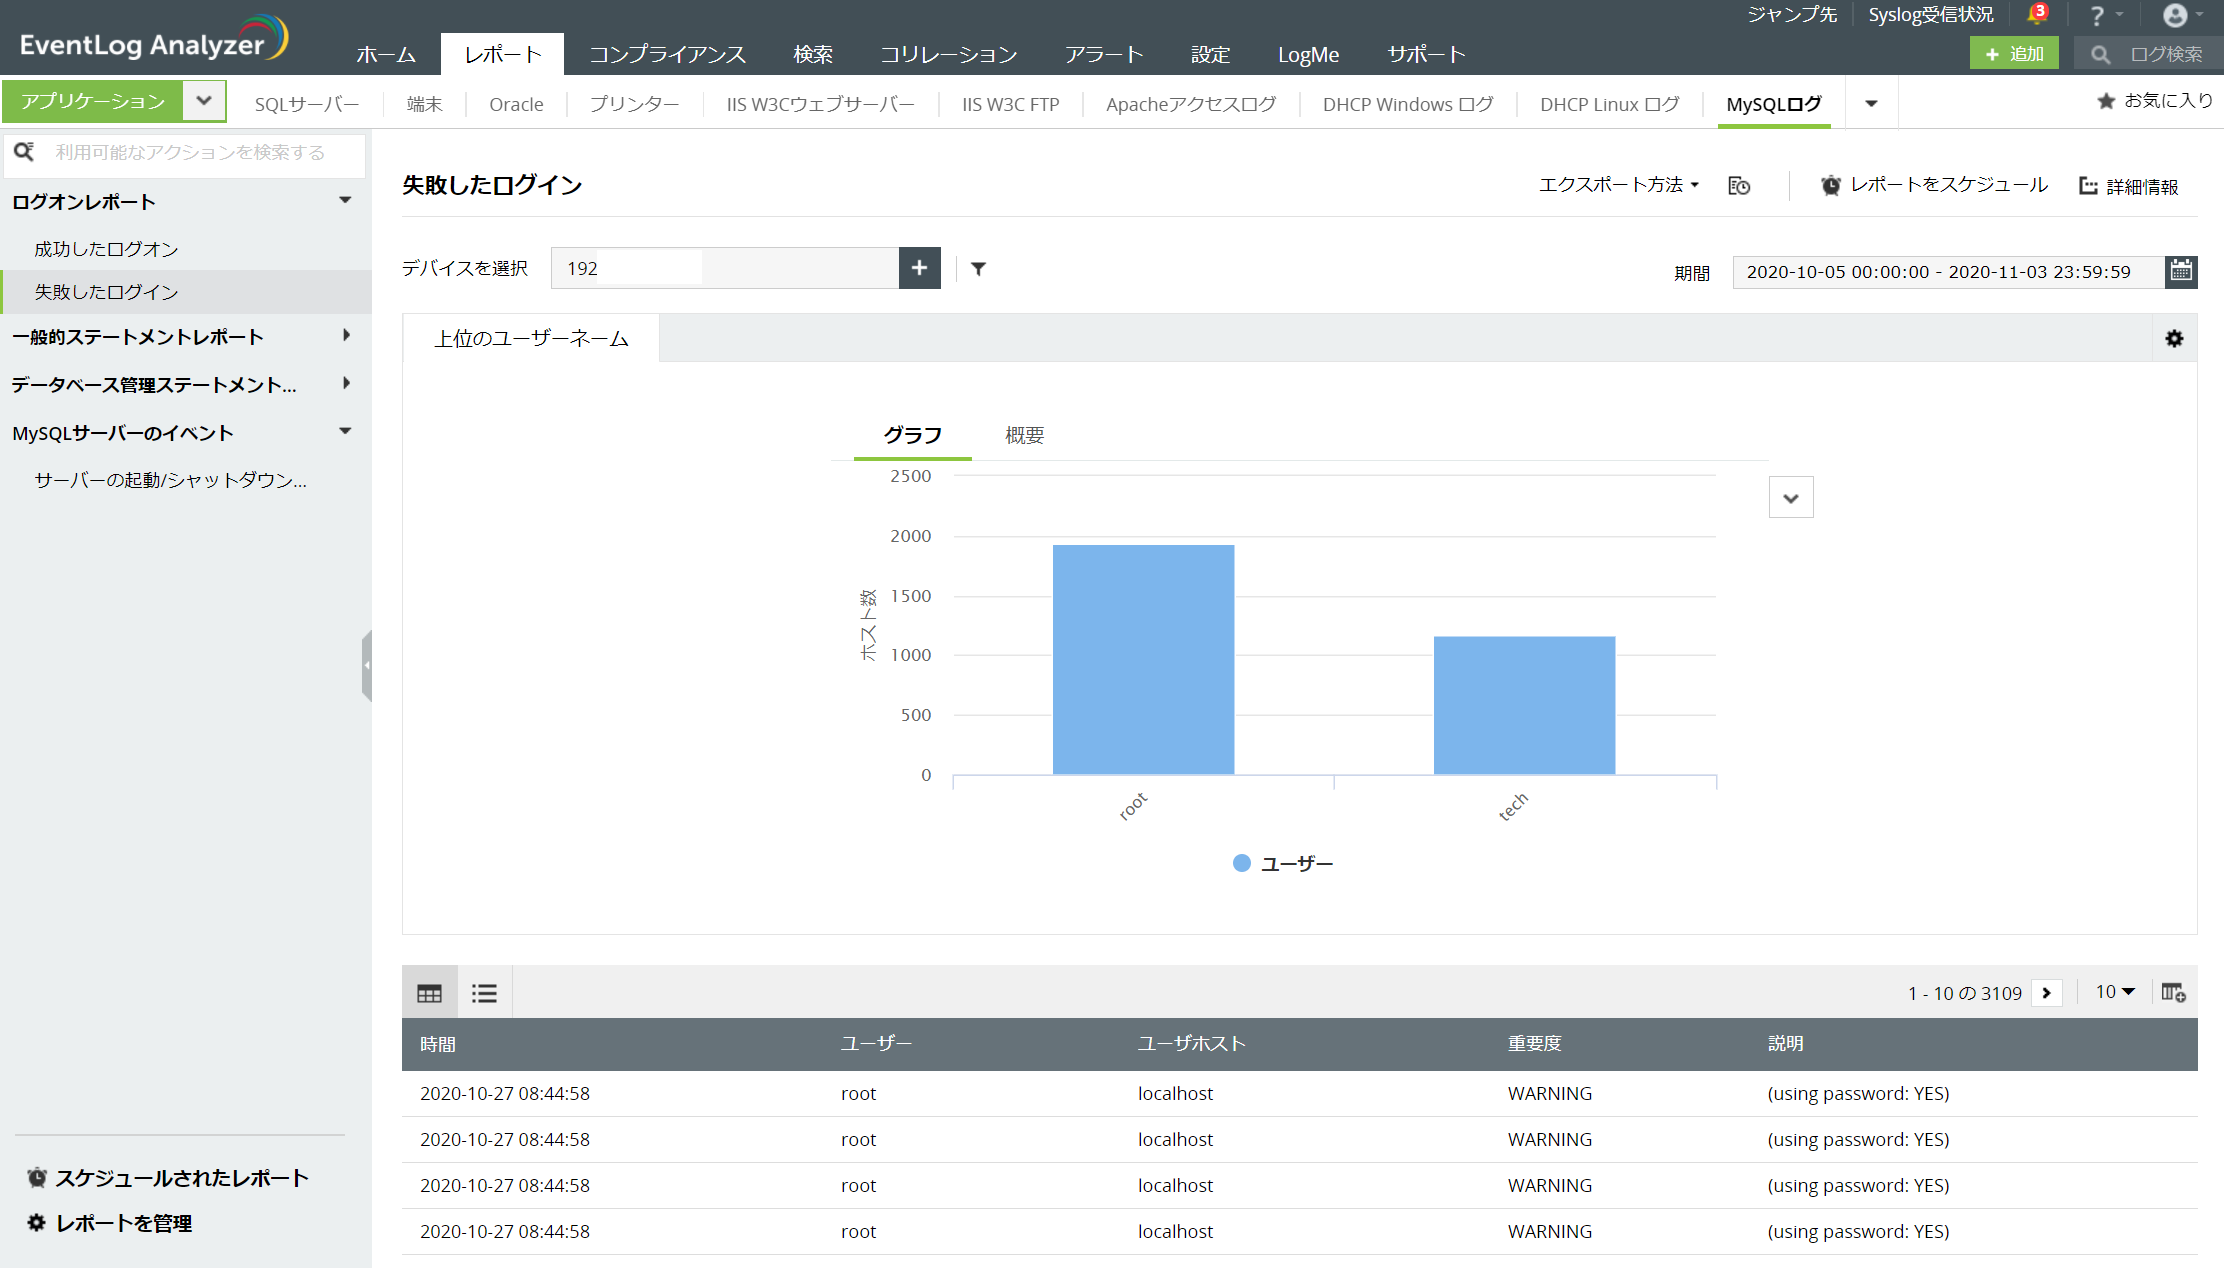Open the rows-per-page 10 dropdown
This screenshot has width=2224, height=1268.
pyautogui.click(x=2115, y=992)
